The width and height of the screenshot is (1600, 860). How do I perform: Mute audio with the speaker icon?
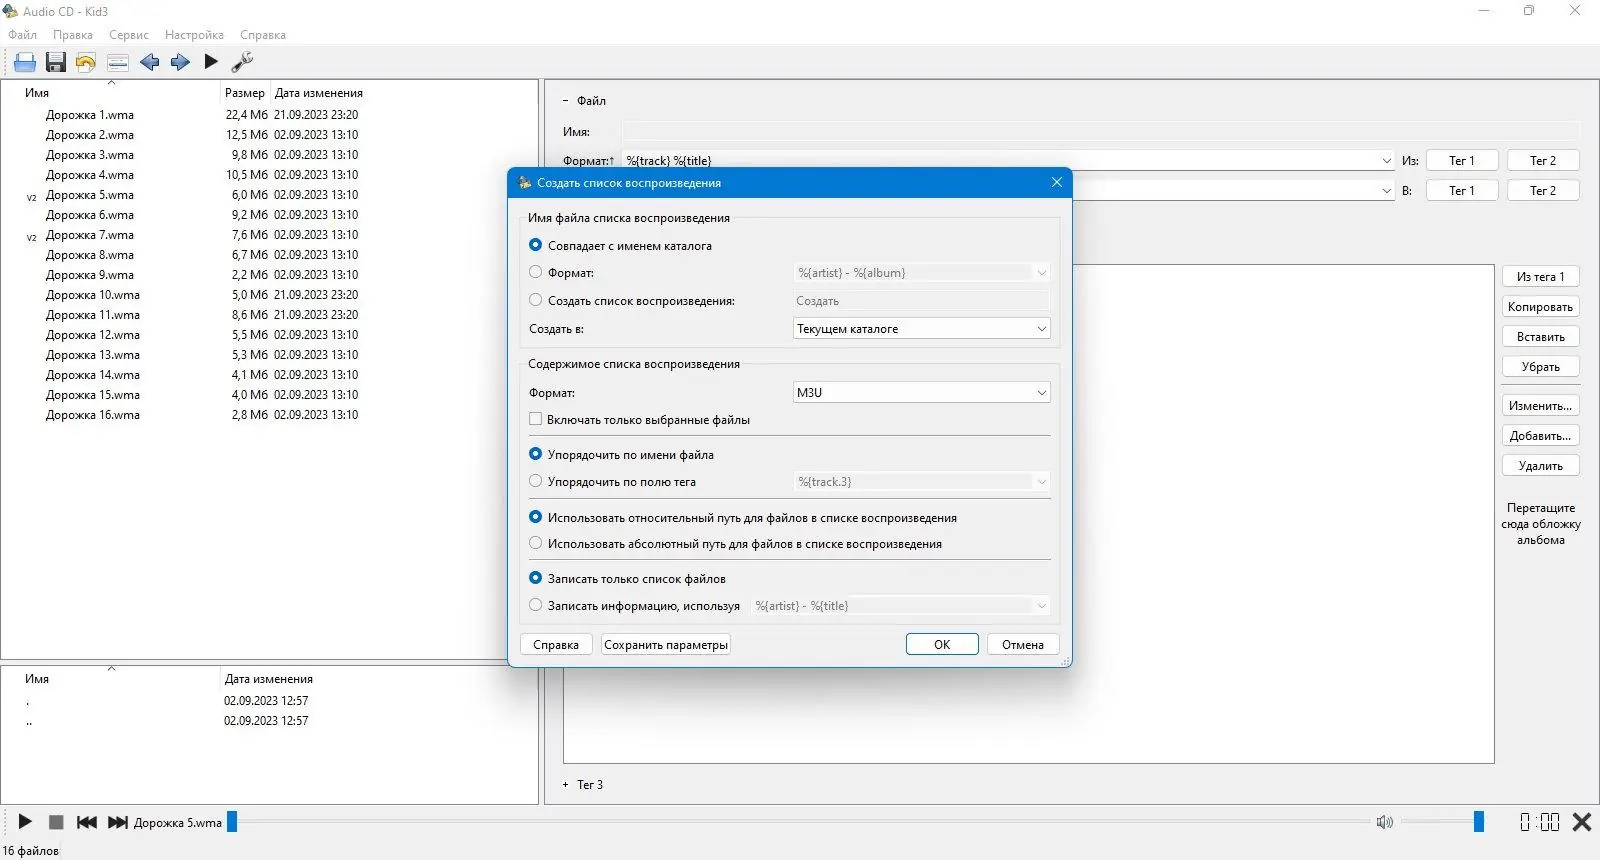pyautogui.click(x=1385, y=822)
